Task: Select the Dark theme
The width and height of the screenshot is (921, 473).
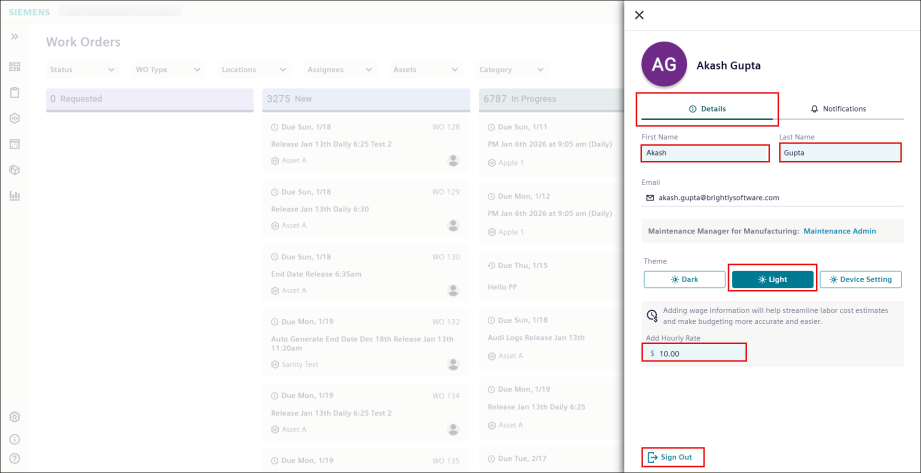Action: (684, 280)
